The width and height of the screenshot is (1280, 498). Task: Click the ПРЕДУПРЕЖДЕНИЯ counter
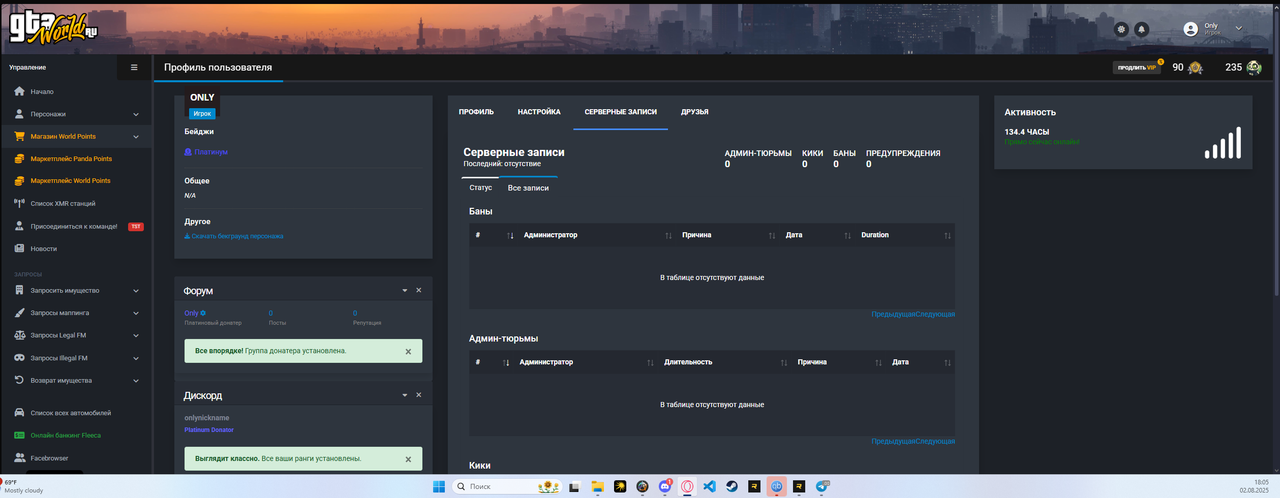903,158
